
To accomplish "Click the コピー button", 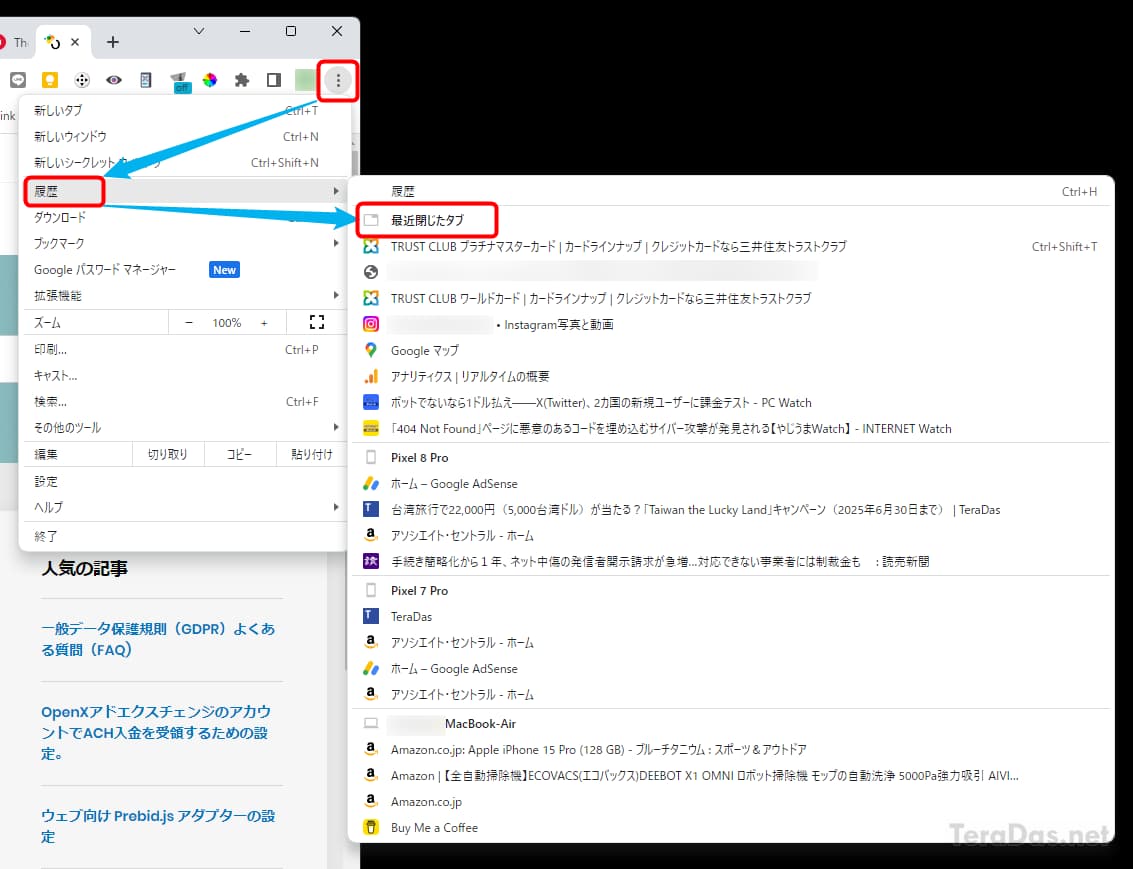I will [240, 454].
